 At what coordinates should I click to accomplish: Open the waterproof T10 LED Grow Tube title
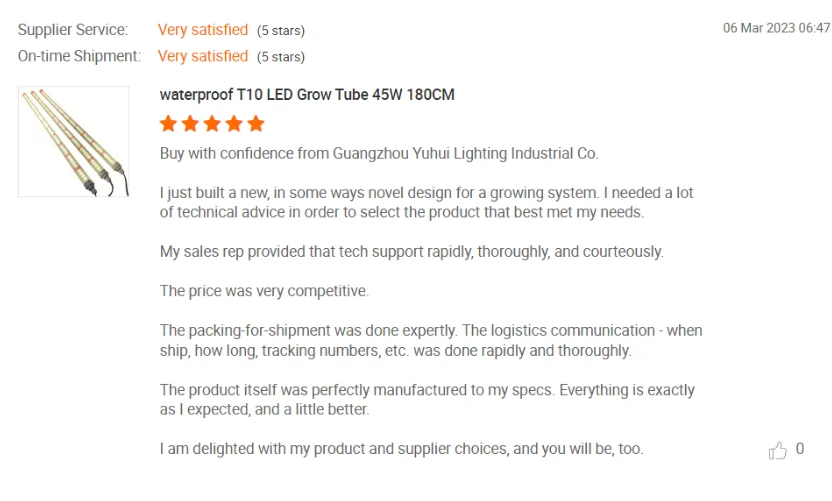point(307,95)
